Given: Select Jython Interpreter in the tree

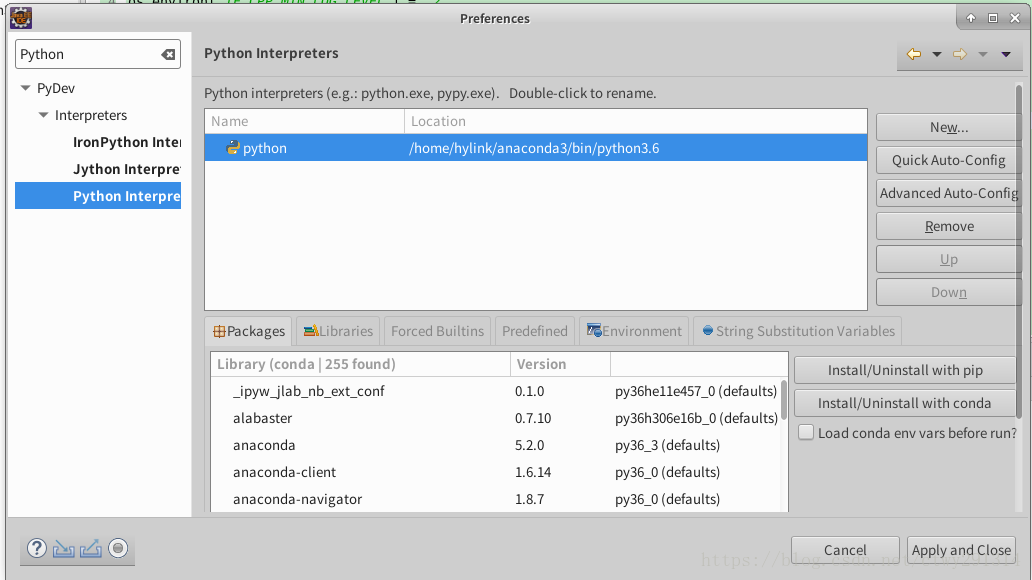Looking at the screenshot, I should click(127, 169).
